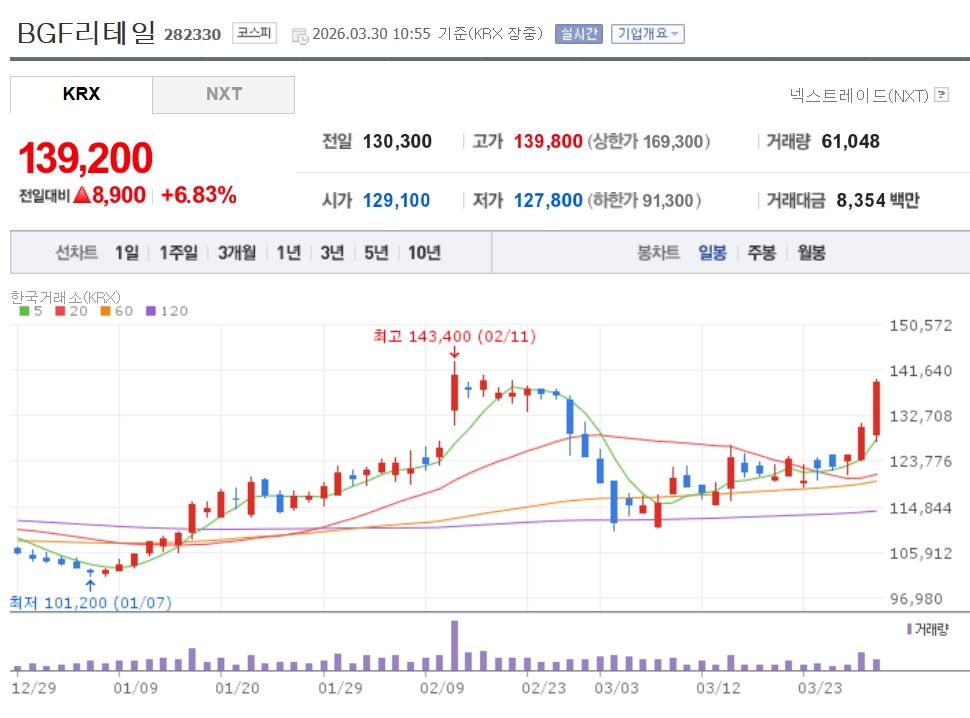Image resolution: width=970 pixels, height=718 pixels.
Task: Click the 코스피 market badge
Action: pyautogui.click(x=254, y=33)
